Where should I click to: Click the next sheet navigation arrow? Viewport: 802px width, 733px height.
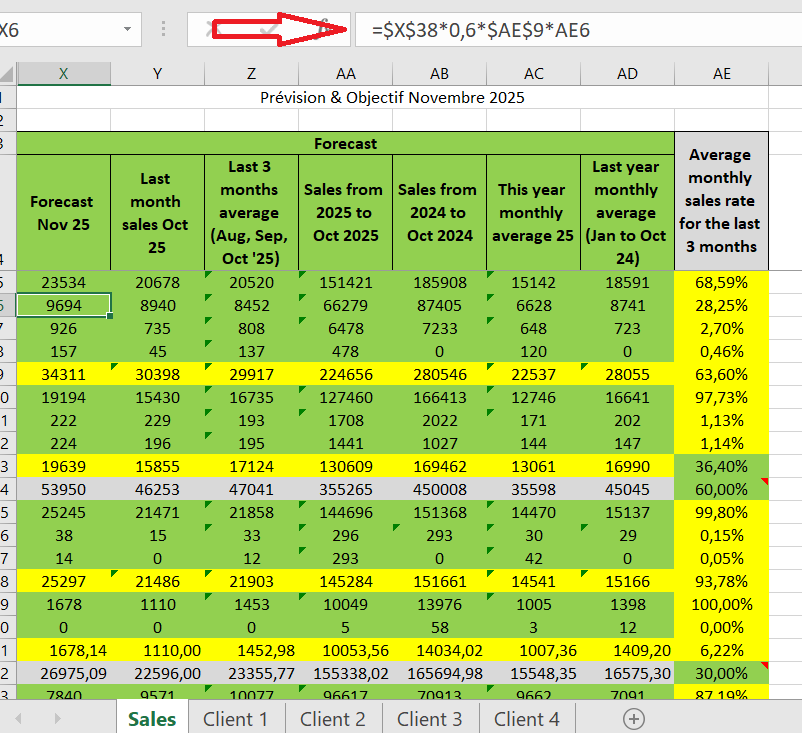click(x=58, y=718)
